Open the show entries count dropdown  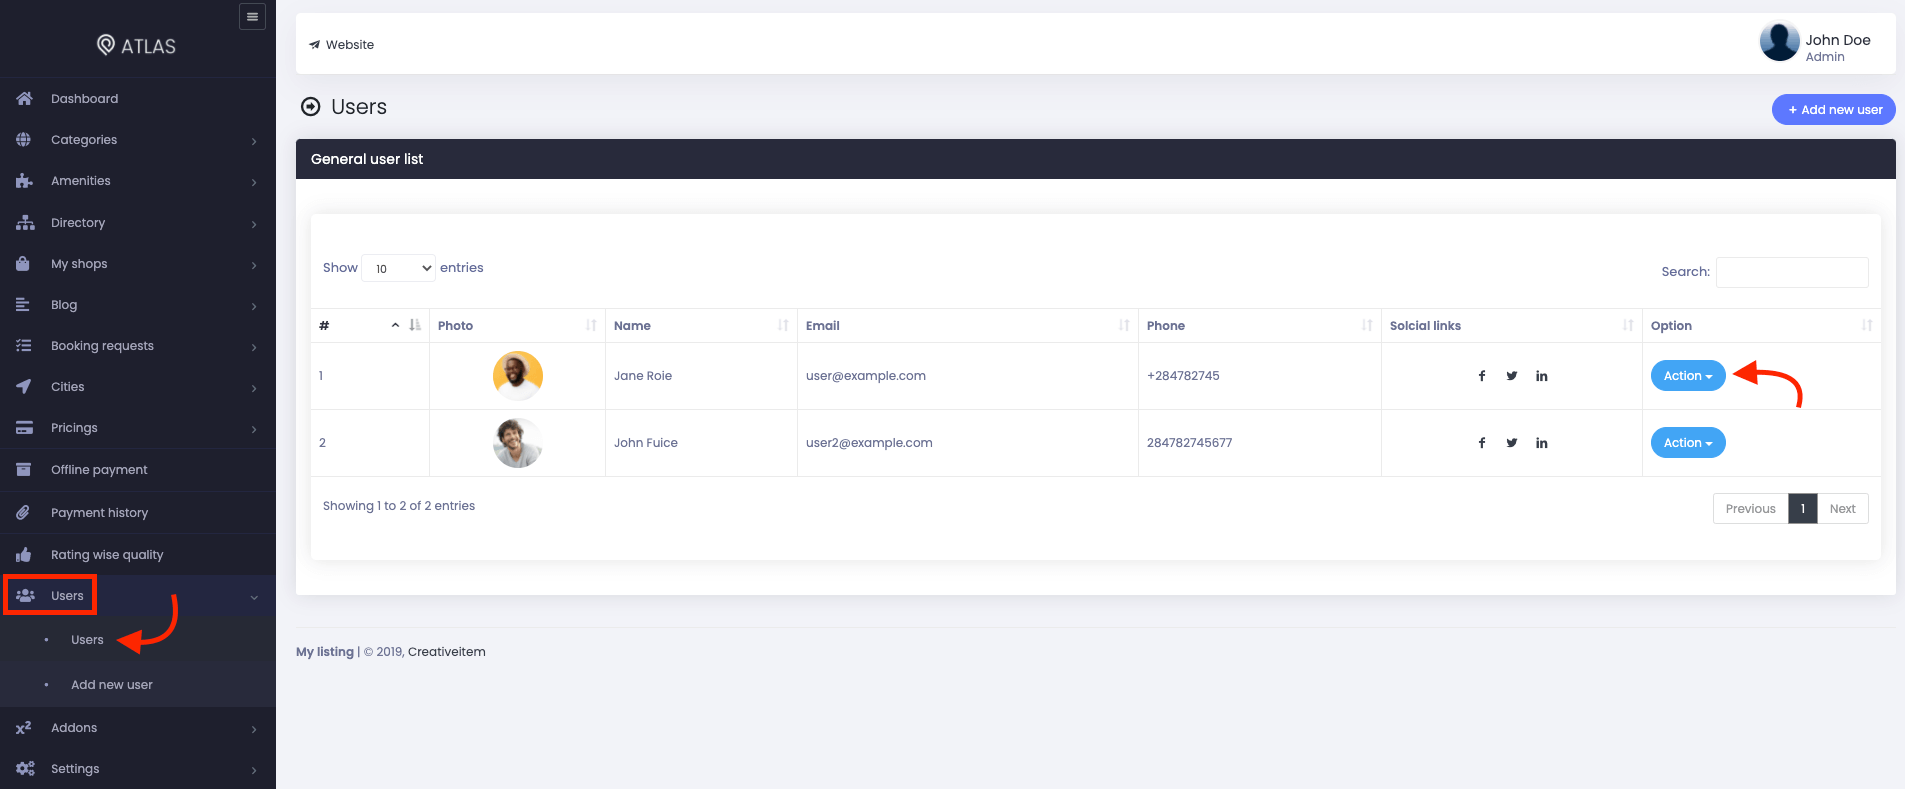[398, 268]
